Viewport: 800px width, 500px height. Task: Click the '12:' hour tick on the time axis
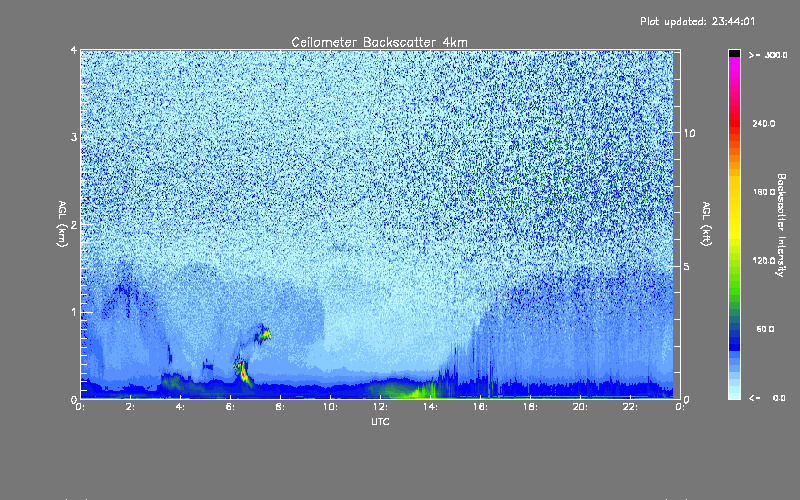click(380, 407)
